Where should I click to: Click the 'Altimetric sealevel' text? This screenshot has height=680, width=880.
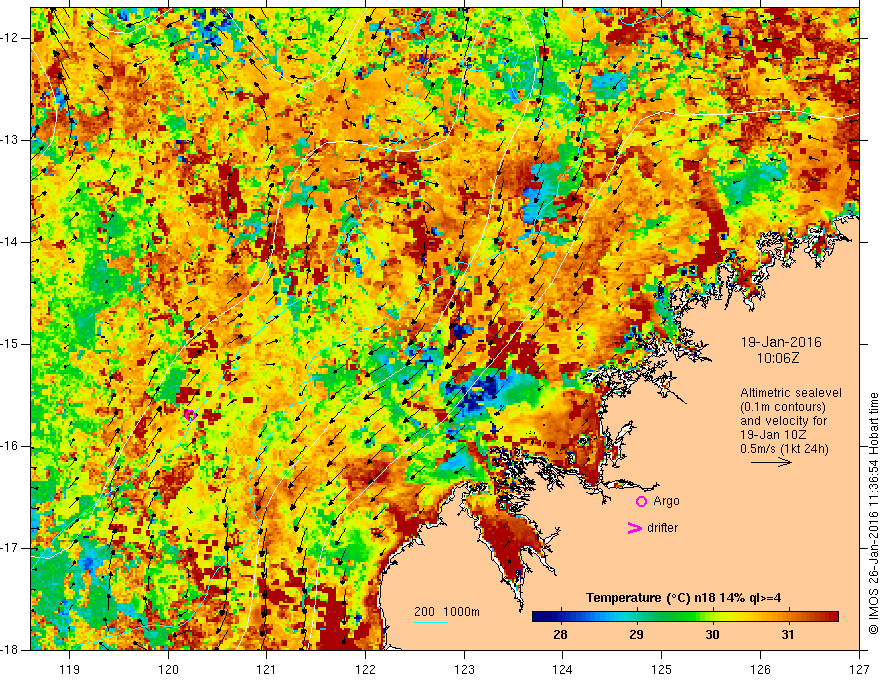(x=791, y=393)
